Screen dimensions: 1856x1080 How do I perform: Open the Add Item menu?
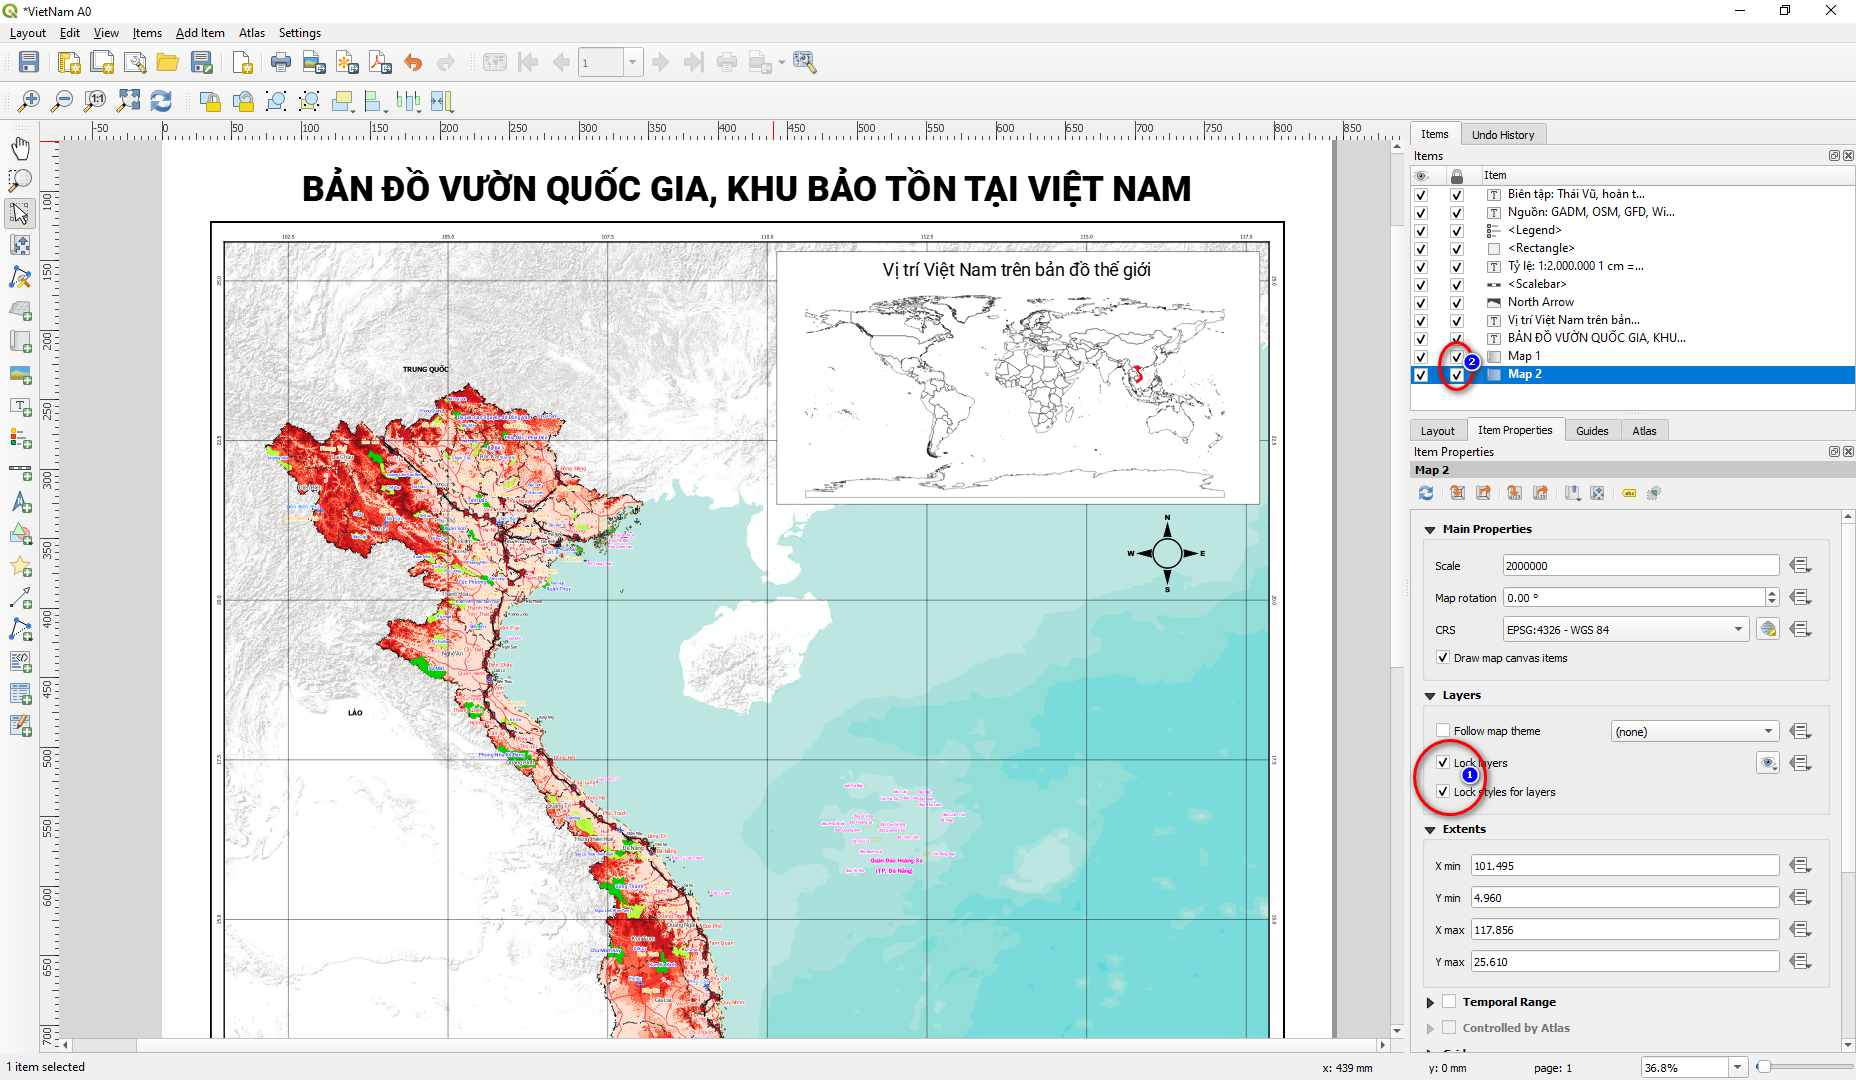(x=200, y=33)
